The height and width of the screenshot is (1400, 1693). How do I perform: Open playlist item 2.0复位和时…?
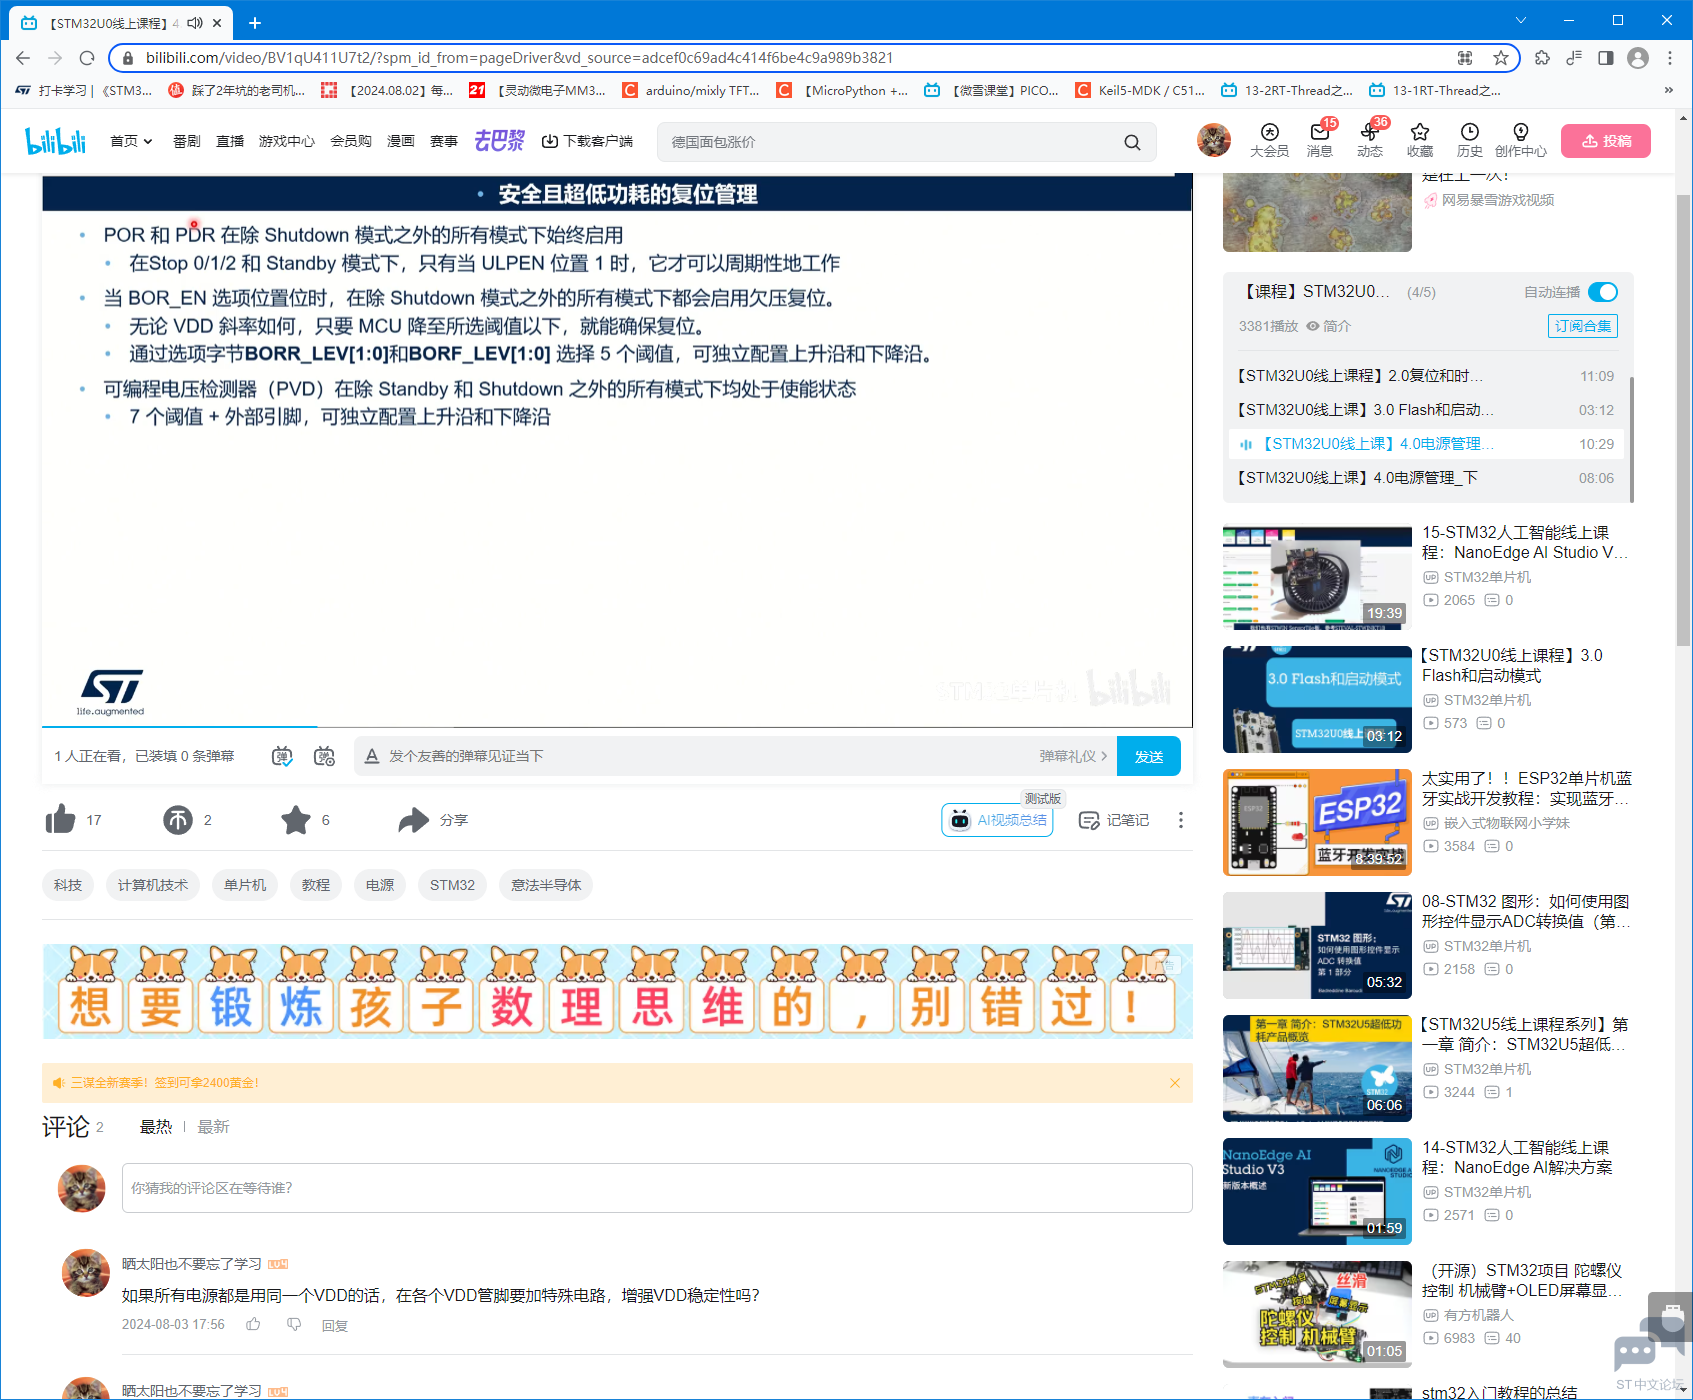pyautogui.click(x=1426, y=376)
